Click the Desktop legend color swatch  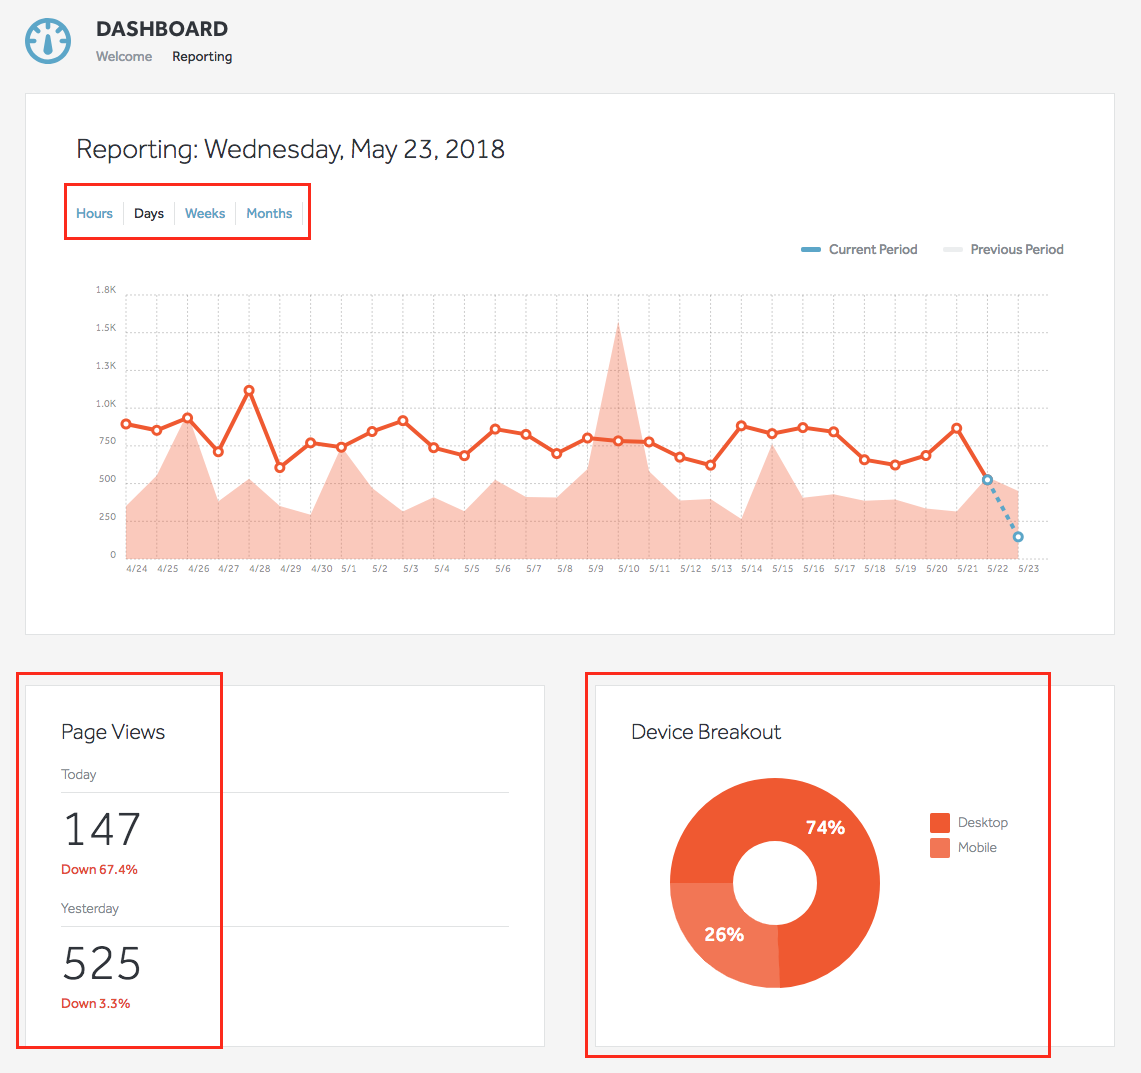tap(939, 823)
